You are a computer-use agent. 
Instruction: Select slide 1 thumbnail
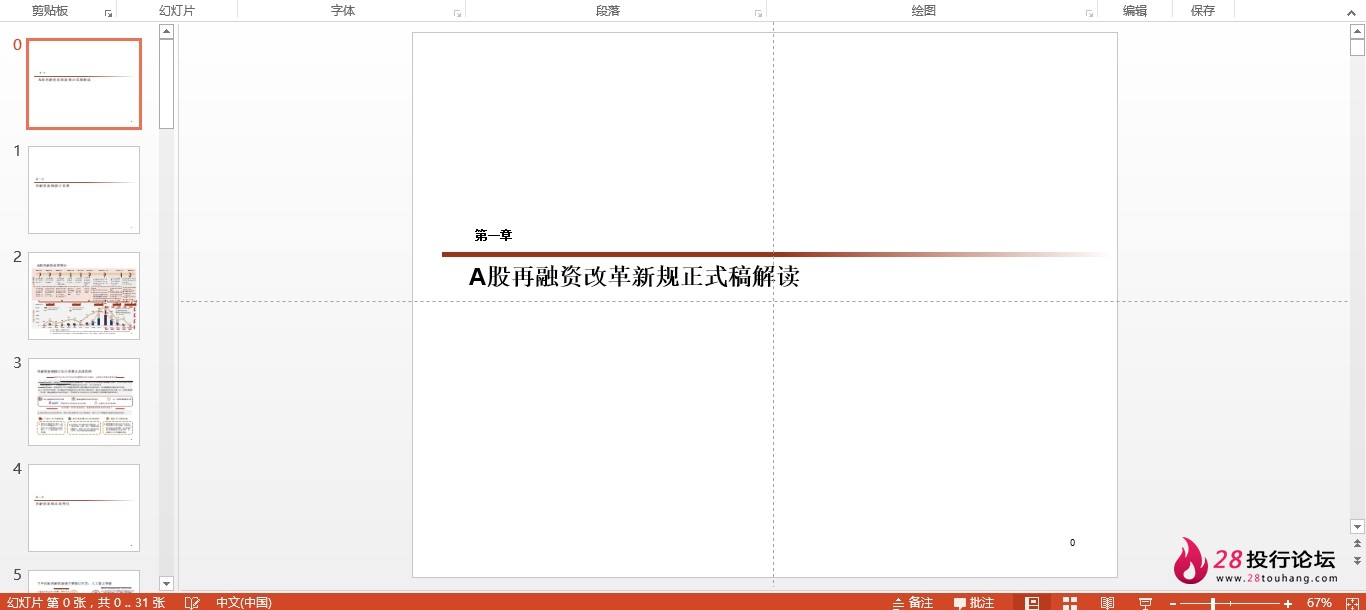tap(84, 190)
